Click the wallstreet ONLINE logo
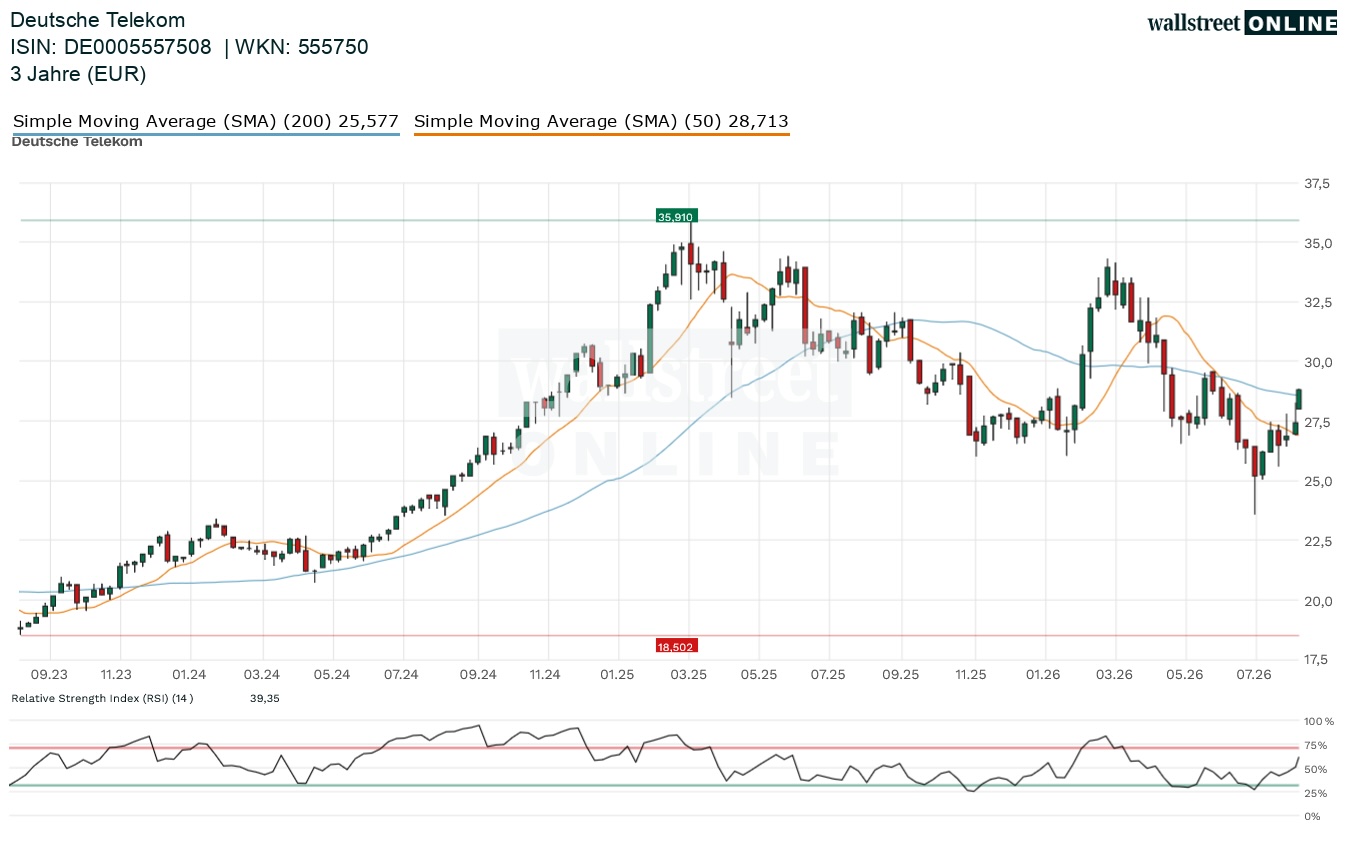Image resolution: width=1349 pixels, height=843 pixels. pos(1242,23)
